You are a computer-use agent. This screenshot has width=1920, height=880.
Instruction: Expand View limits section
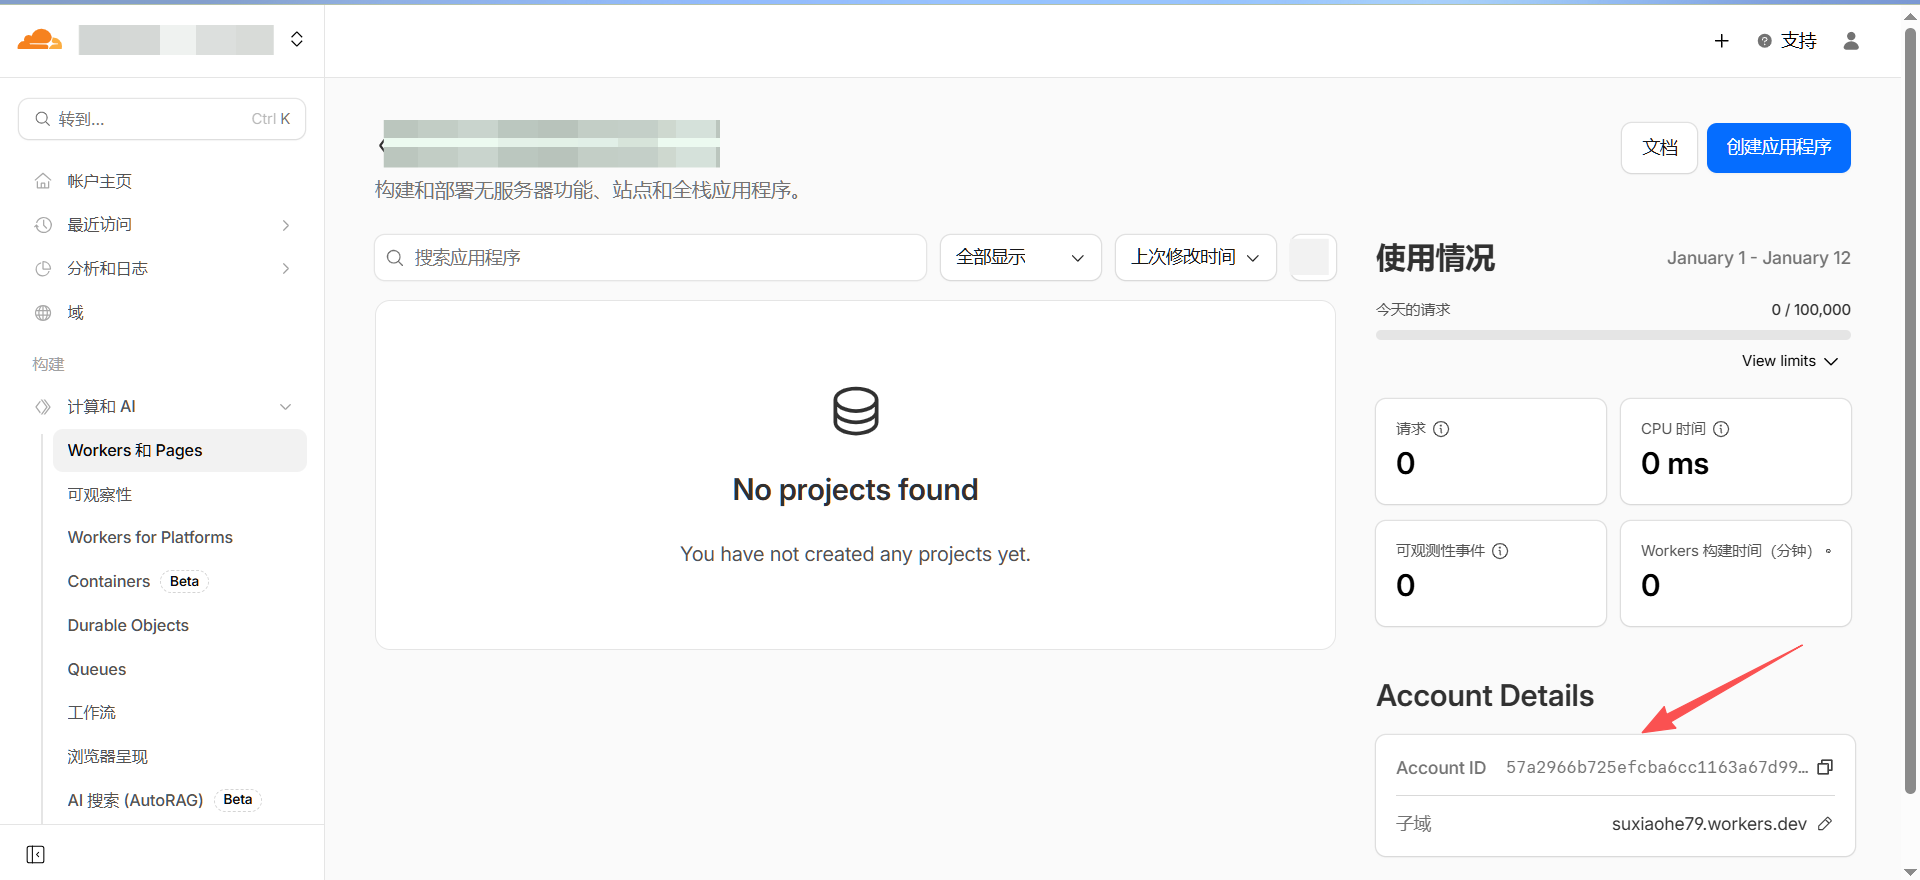1789,361
